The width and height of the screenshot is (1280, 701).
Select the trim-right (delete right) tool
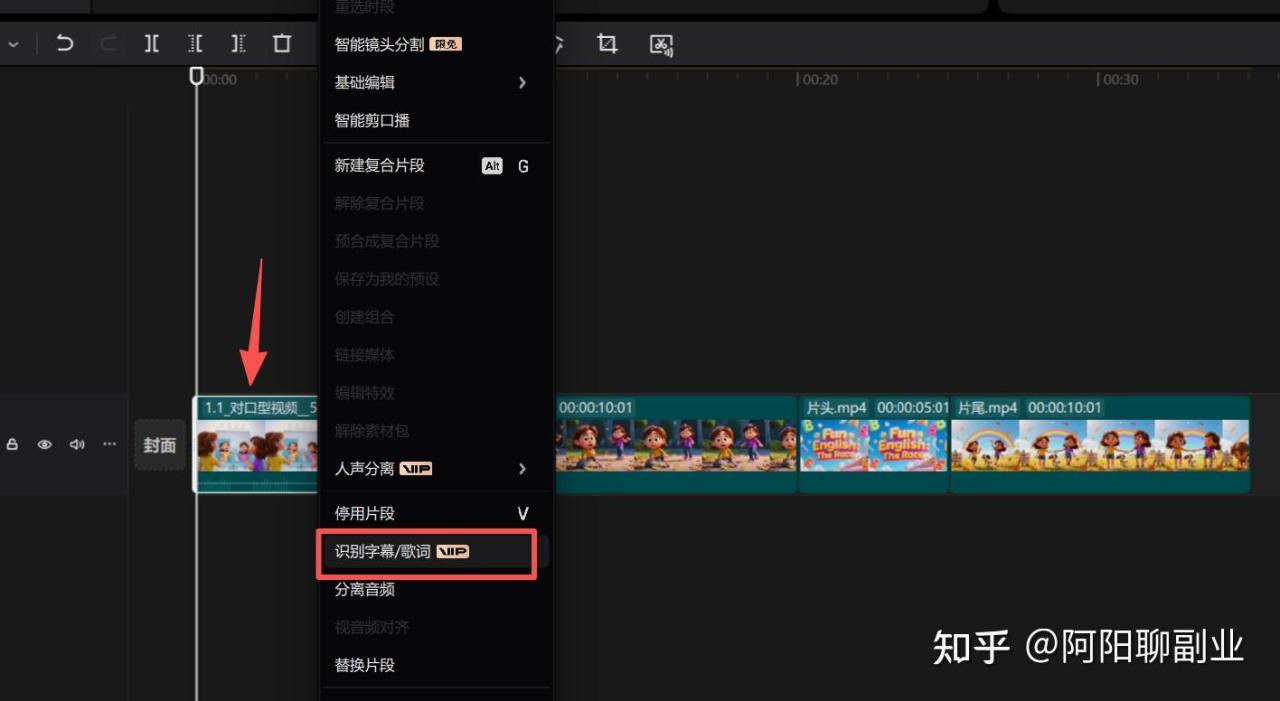coord(238,44)
